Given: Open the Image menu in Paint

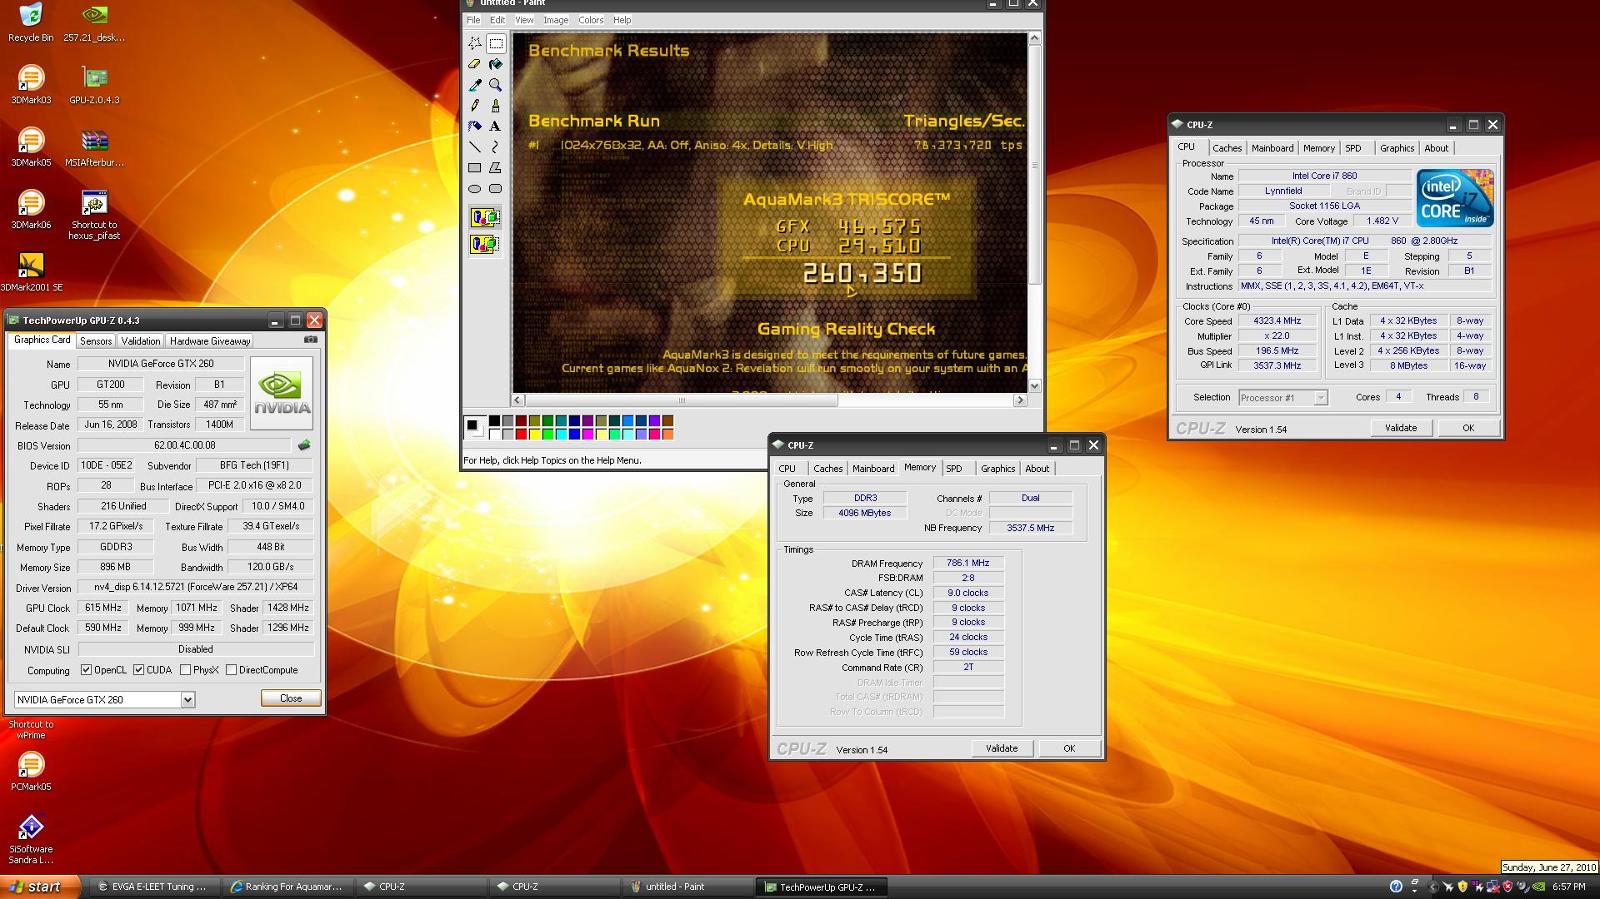Looking at the screenshot, I should pyautogui.click(x=556, y=20).
